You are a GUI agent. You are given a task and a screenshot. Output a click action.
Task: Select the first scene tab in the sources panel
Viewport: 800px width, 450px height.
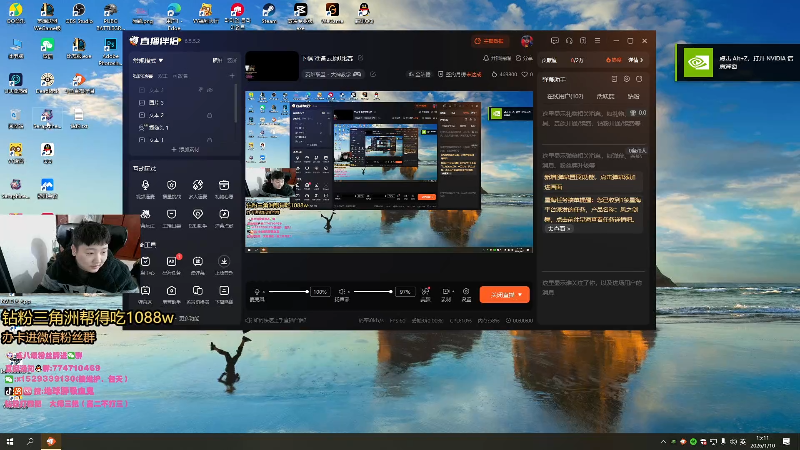(142, 76)
